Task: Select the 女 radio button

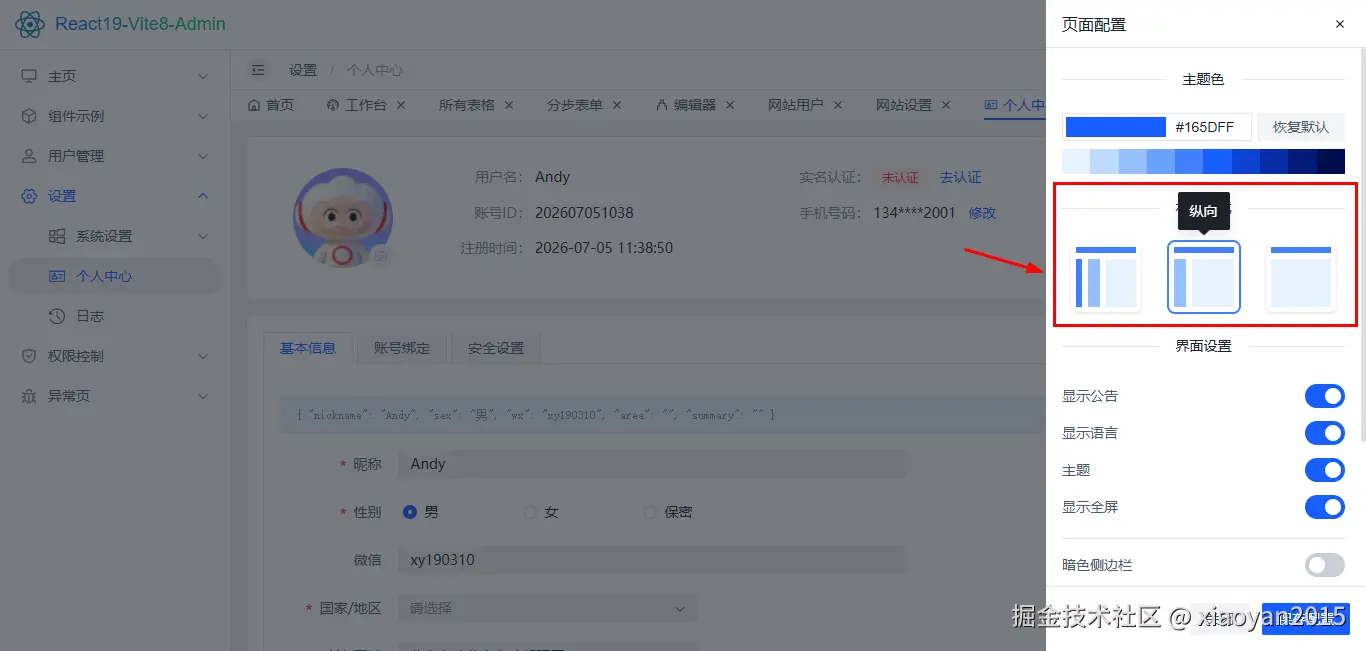Action: [530, 512]
